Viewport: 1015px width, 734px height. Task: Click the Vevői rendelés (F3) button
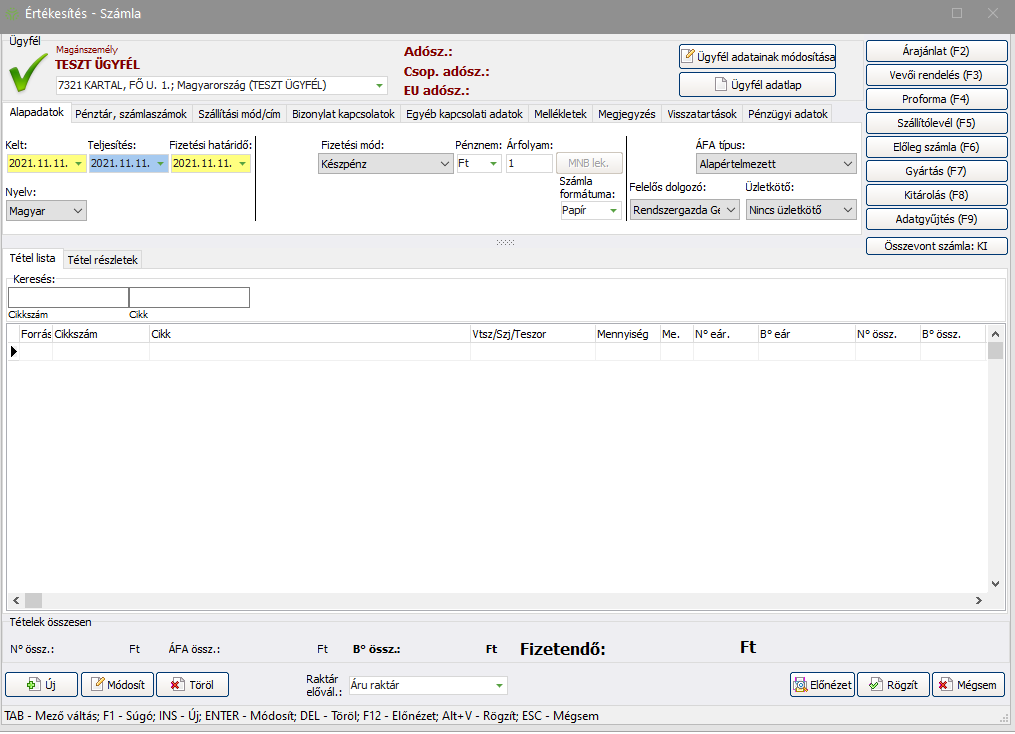936,75
